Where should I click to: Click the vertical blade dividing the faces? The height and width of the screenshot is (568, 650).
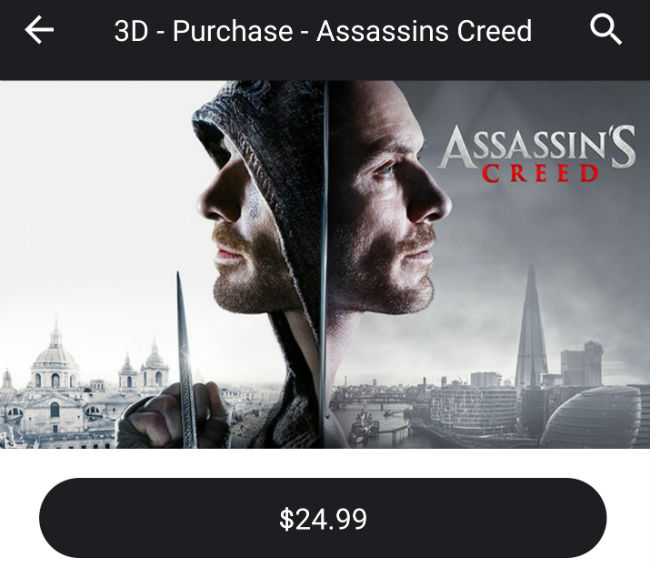(324, 265)
